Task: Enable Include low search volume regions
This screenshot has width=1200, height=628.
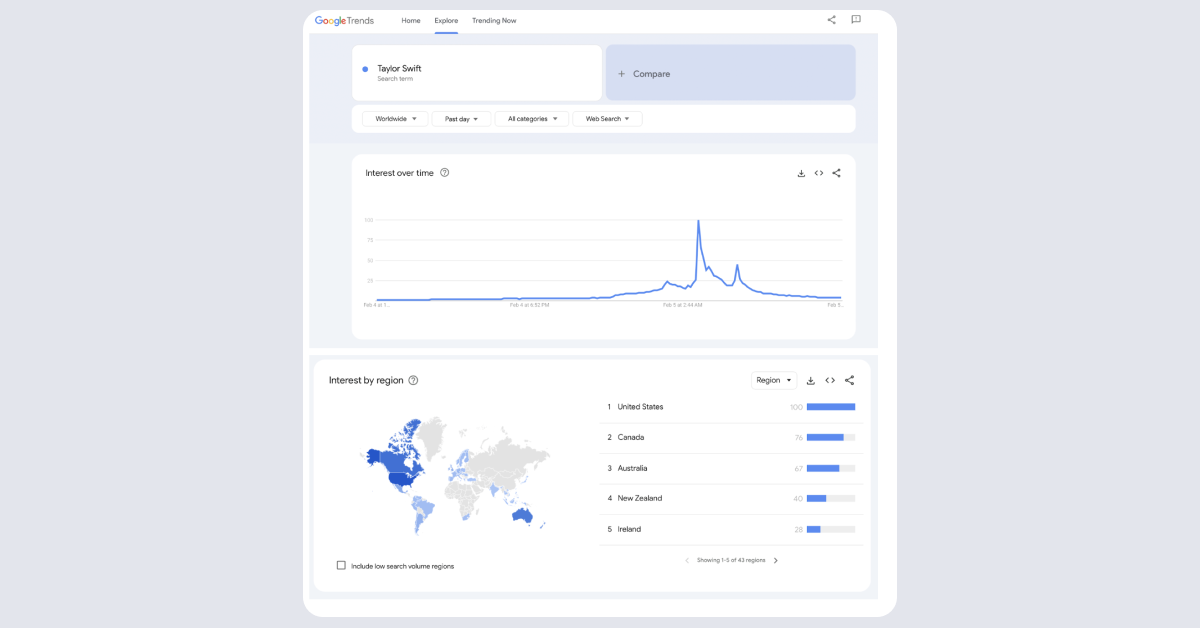Action: click(341, 565)
